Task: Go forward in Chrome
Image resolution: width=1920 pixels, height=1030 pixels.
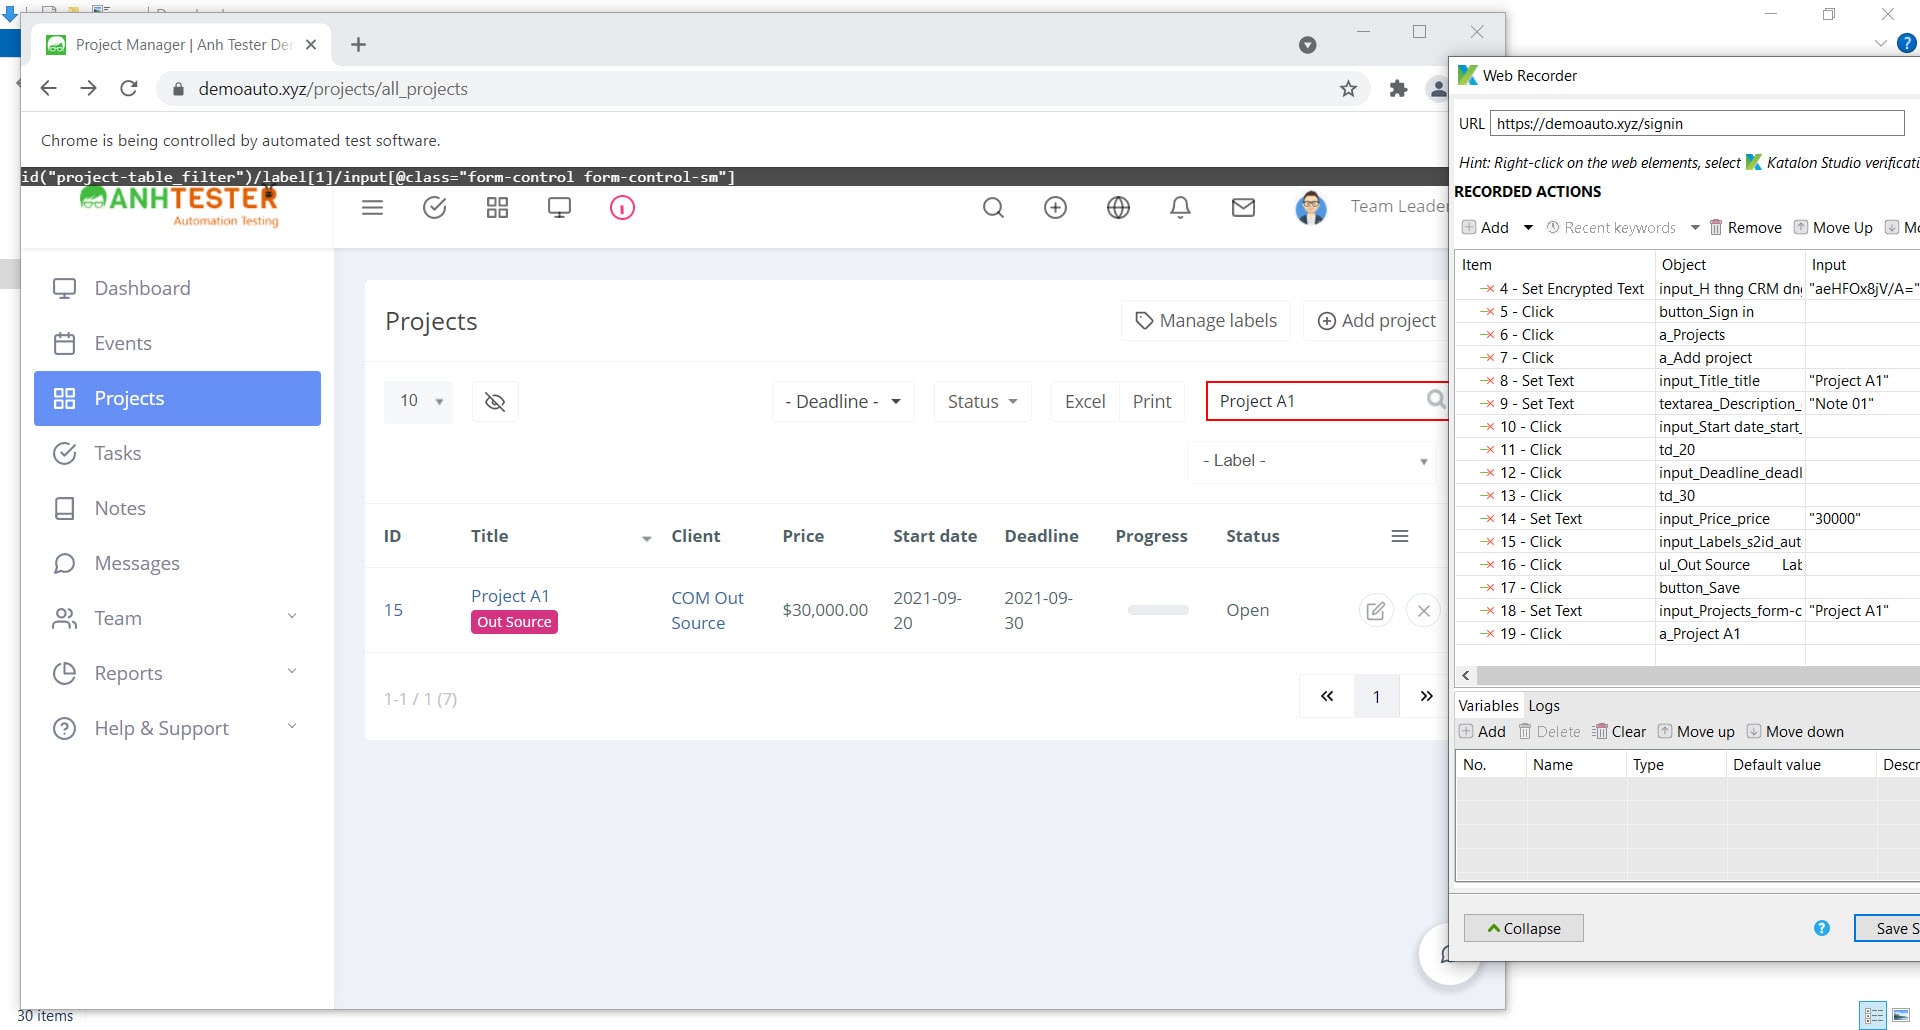Action: 88,88
